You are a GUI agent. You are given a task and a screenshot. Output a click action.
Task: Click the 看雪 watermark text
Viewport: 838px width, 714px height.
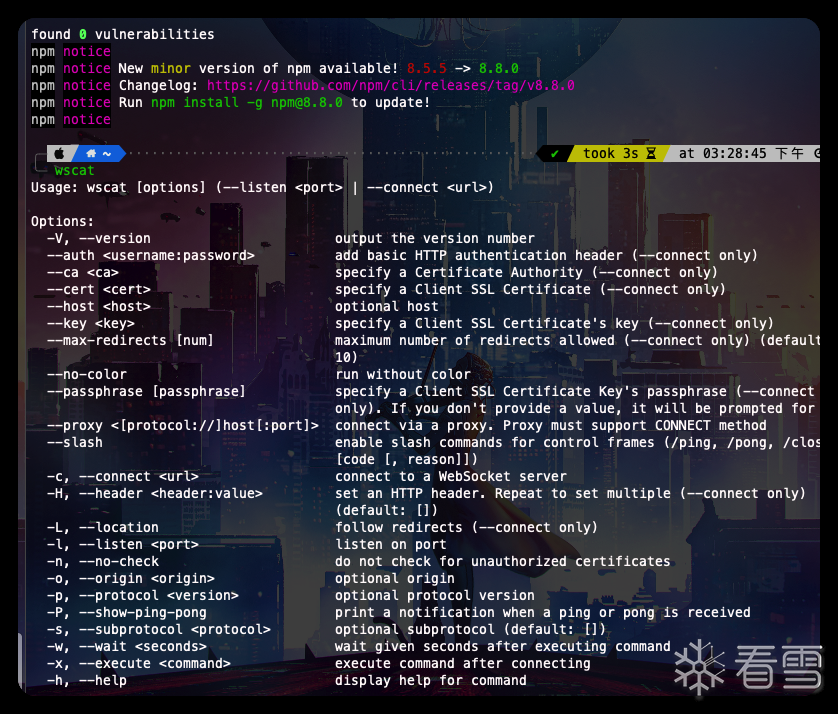(x=780, y=667)
